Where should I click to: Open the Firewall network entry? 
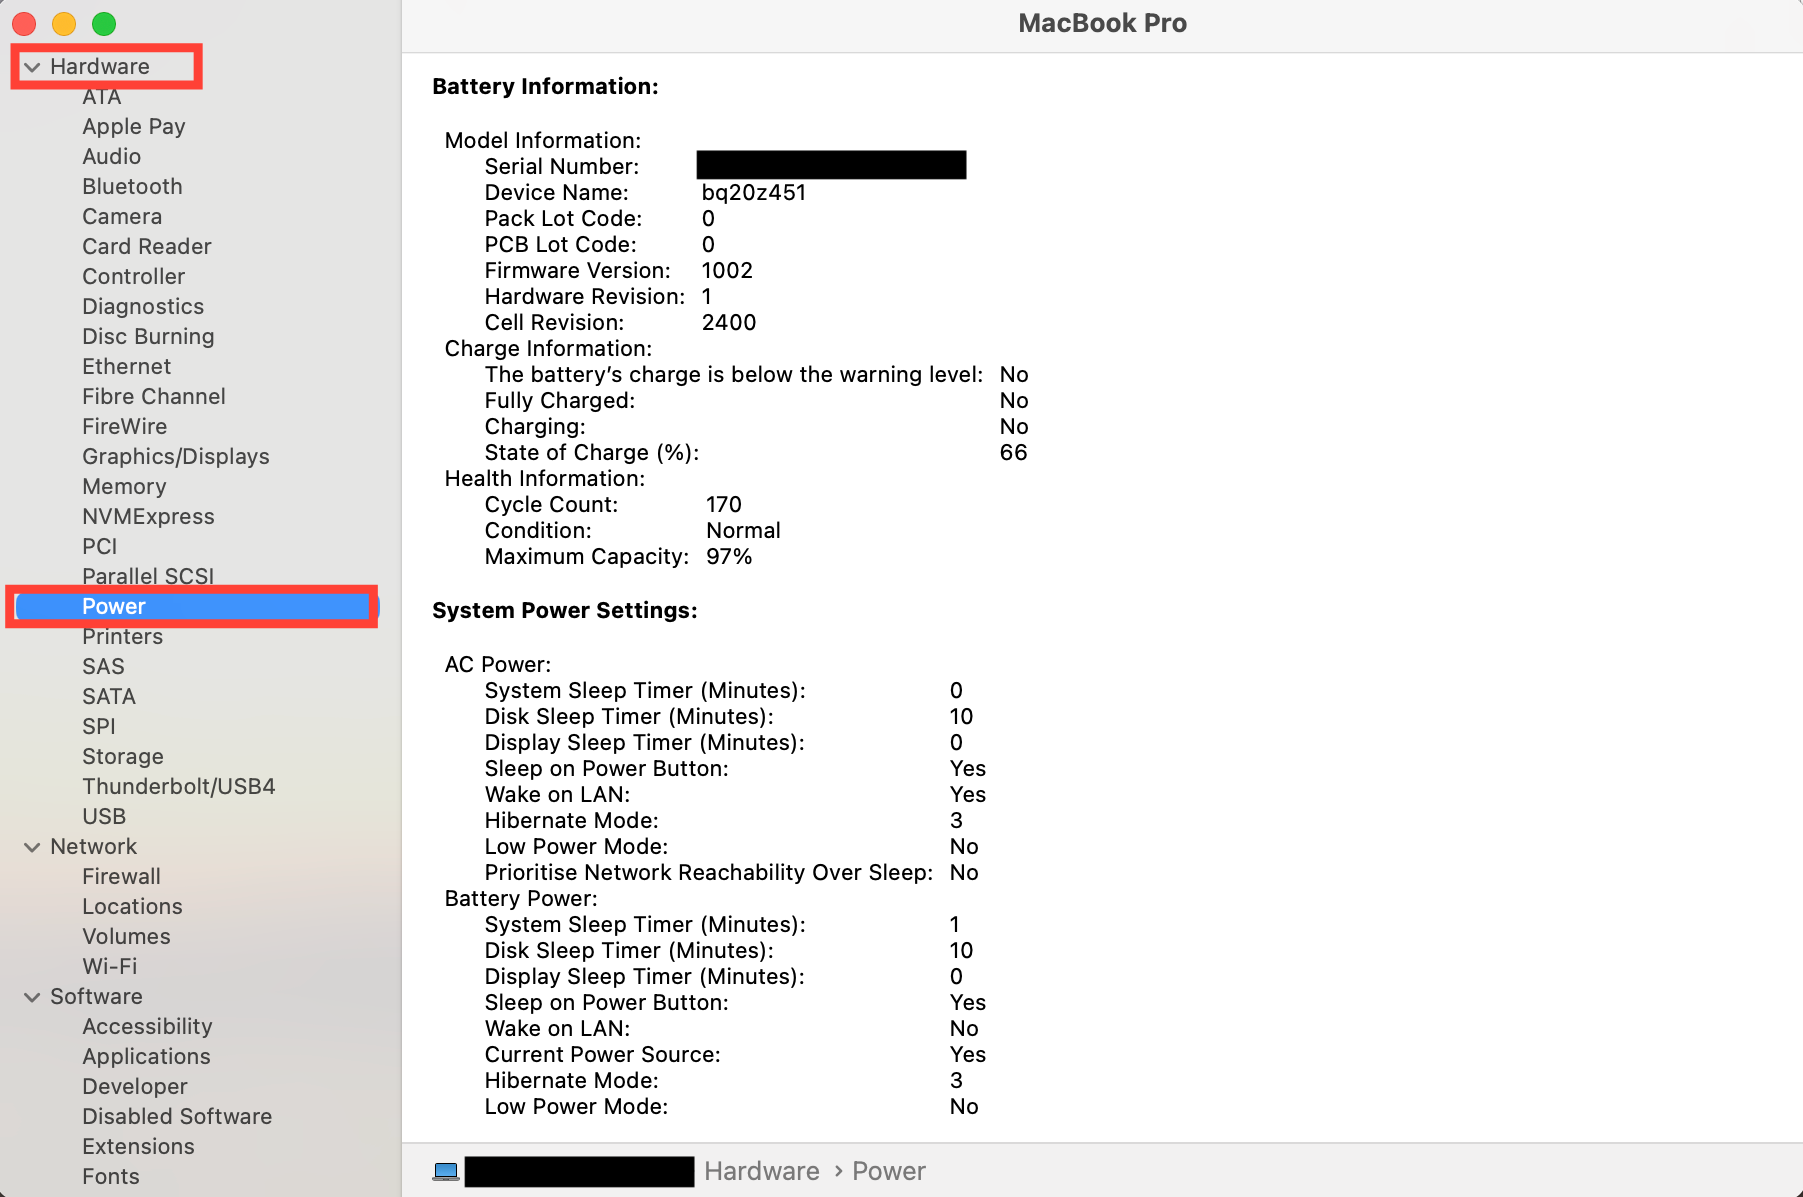tap(122, 877)
